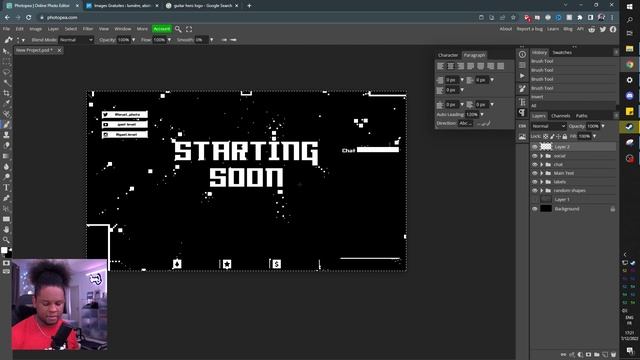Open the Report a bug link

[529, 29]
